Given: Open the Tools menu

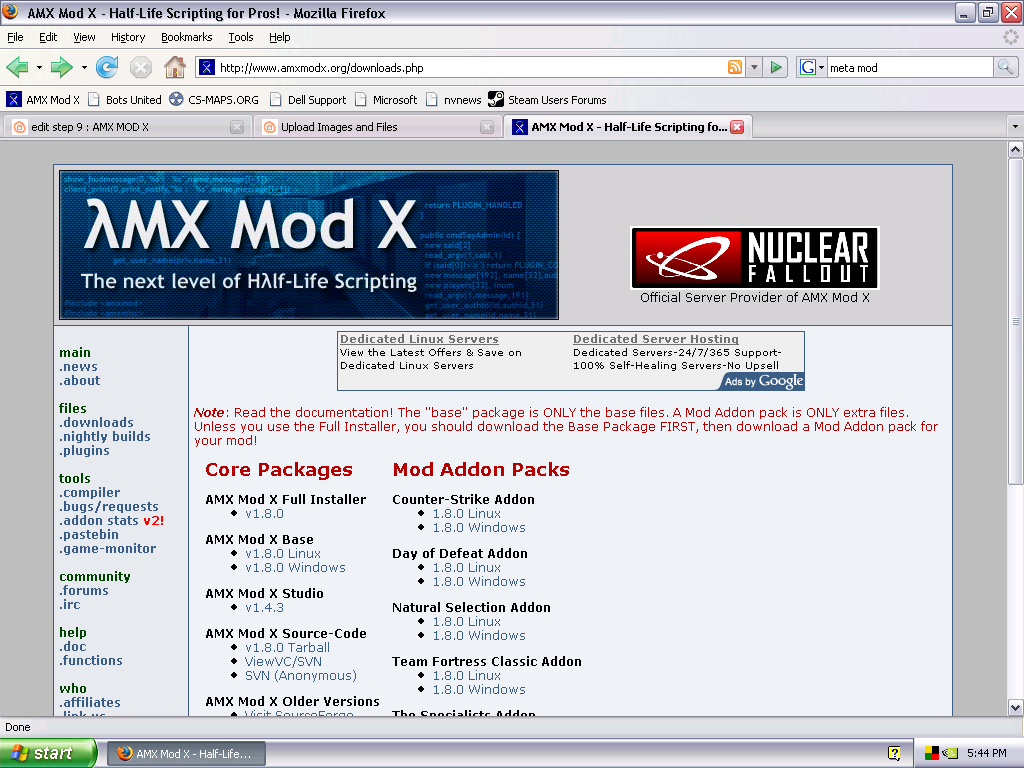Looking at the screenshot, I should [x=240, y=37].
